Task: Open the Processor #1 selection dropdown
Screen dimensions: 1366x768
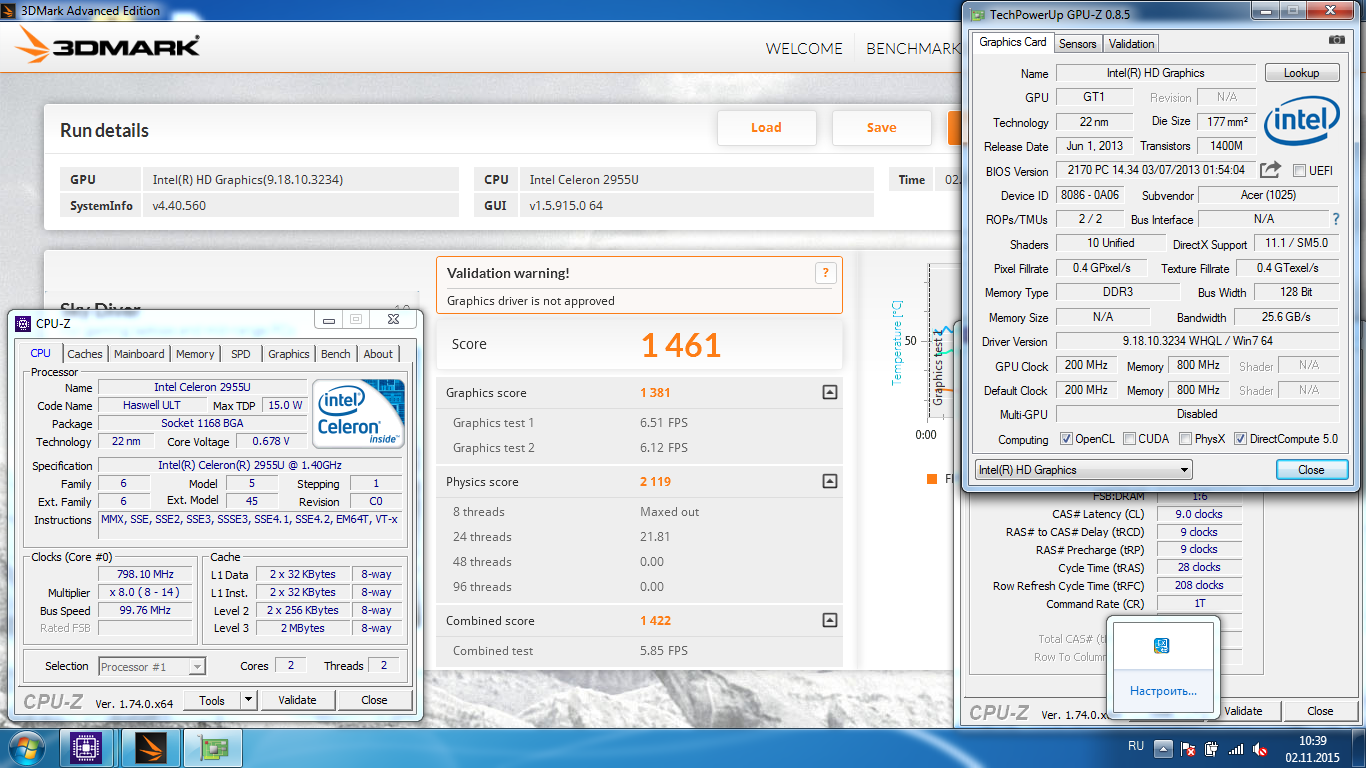Action: pos(153,666)
